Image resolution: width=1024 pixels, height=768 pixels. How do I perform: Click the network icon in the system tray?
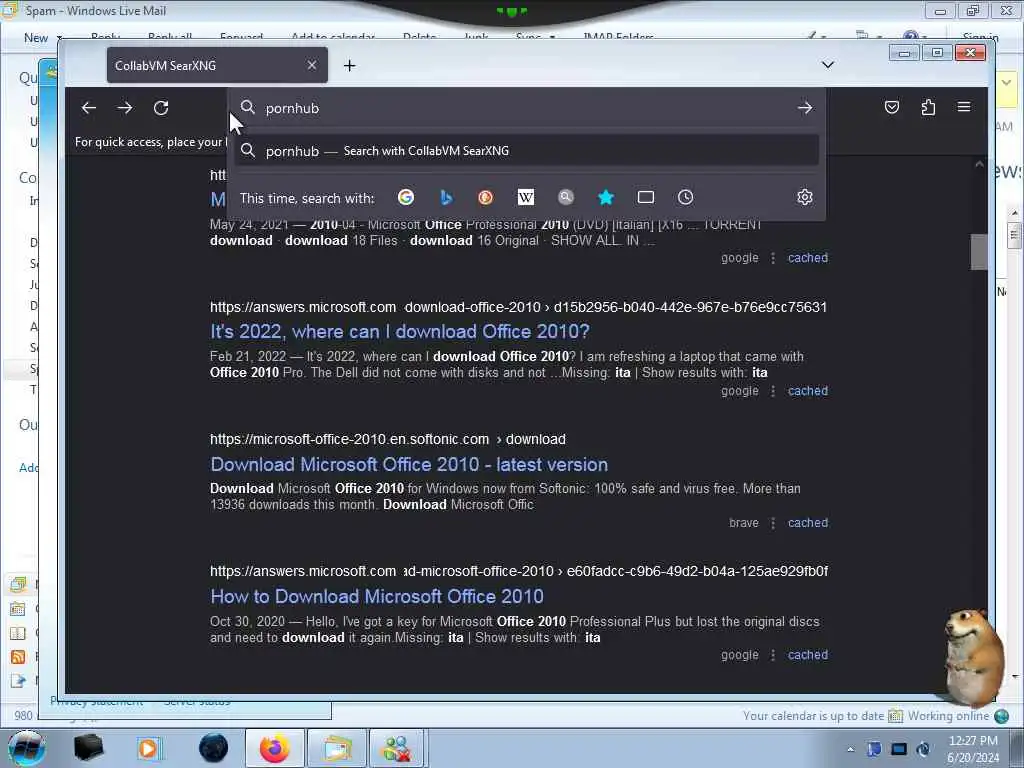899,750
